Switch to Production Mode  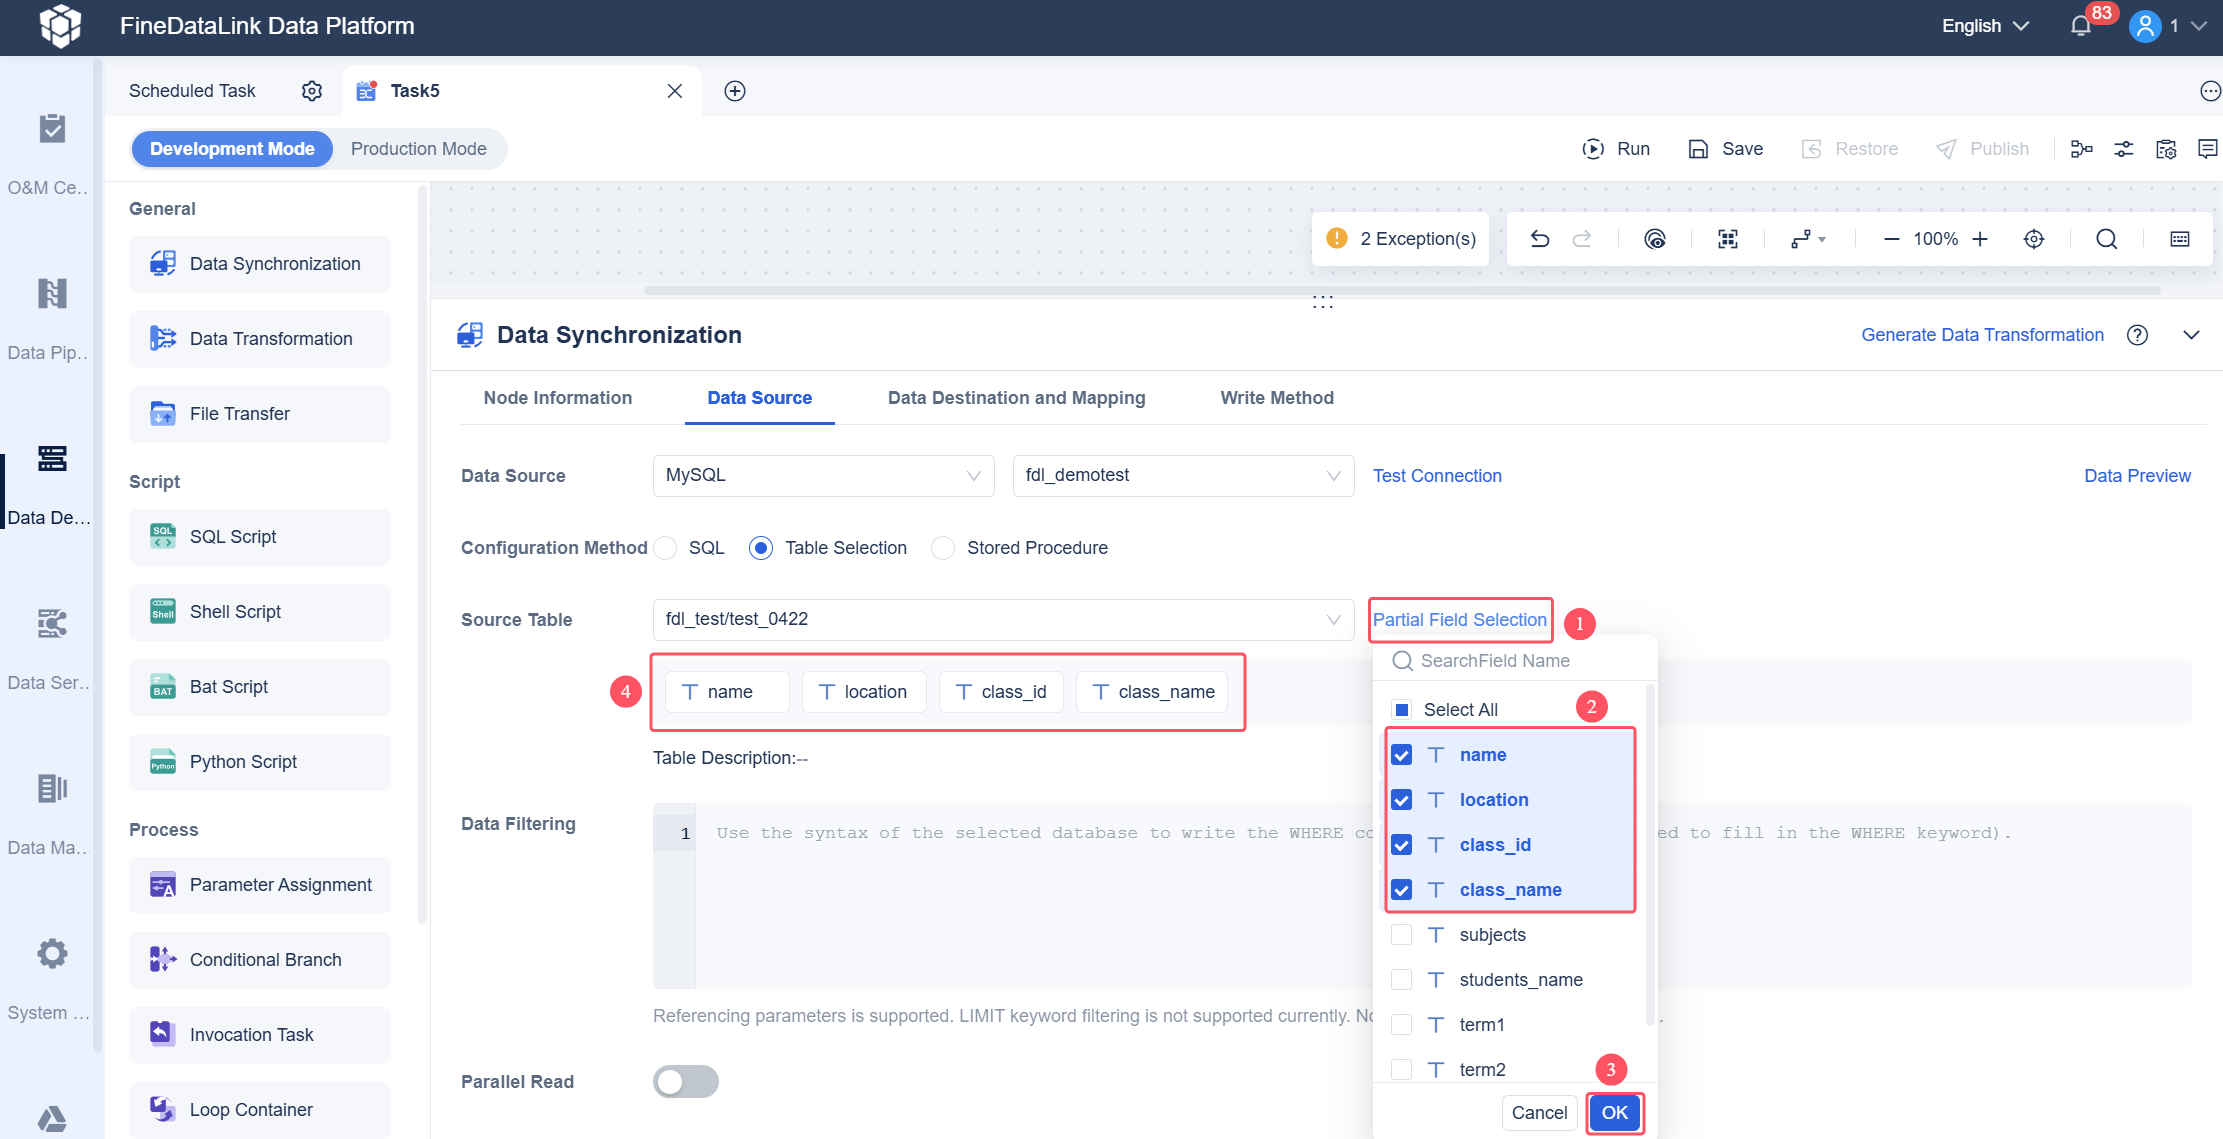click(419, 149)
